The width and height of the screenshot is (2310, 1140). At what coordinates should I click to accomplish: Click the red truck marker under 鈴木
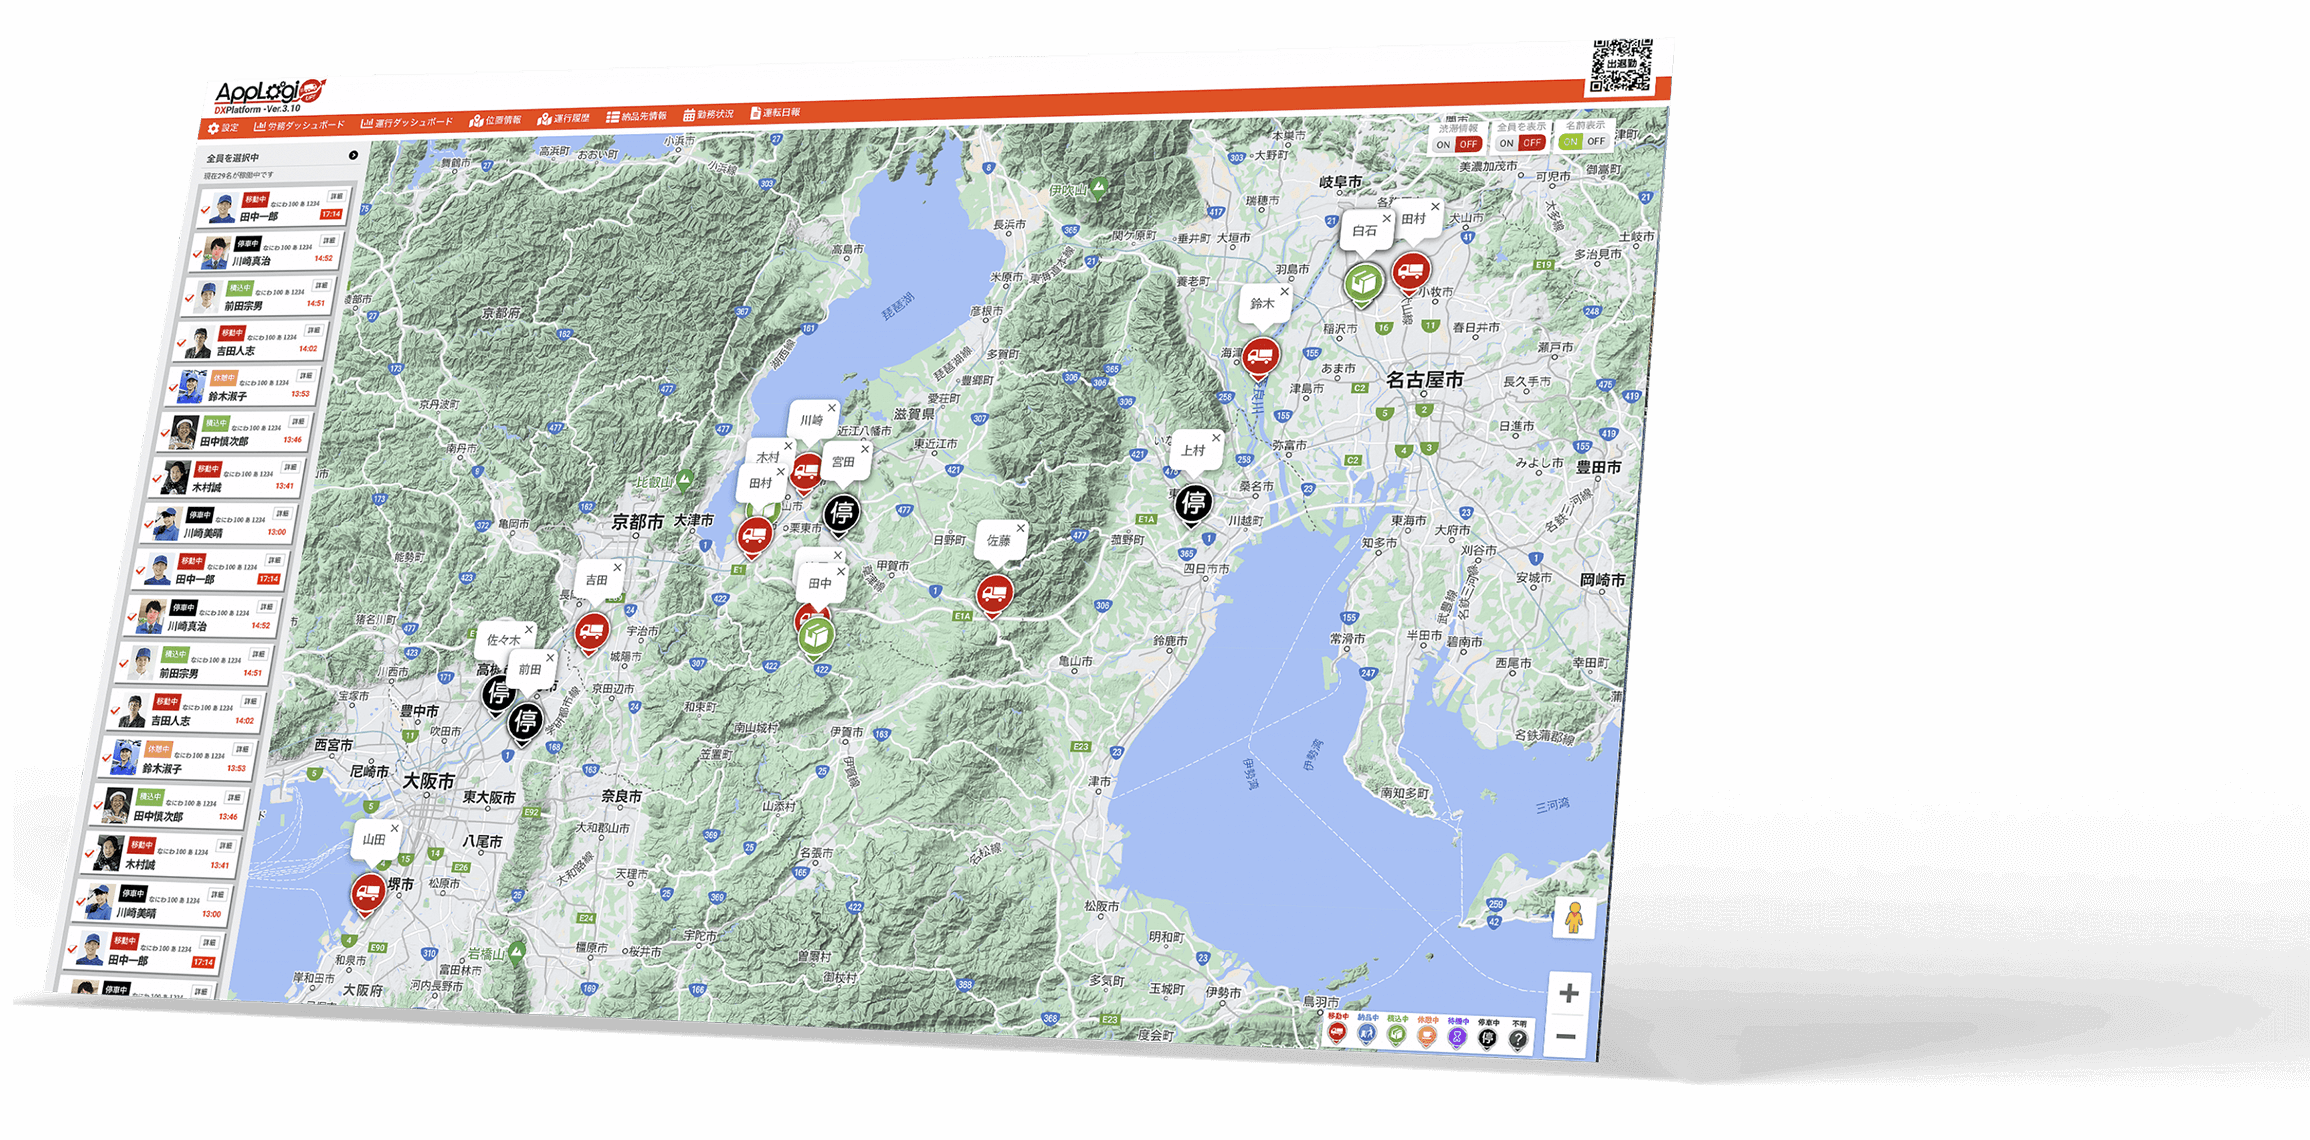pyautogui.click(x=1260, y=358)
